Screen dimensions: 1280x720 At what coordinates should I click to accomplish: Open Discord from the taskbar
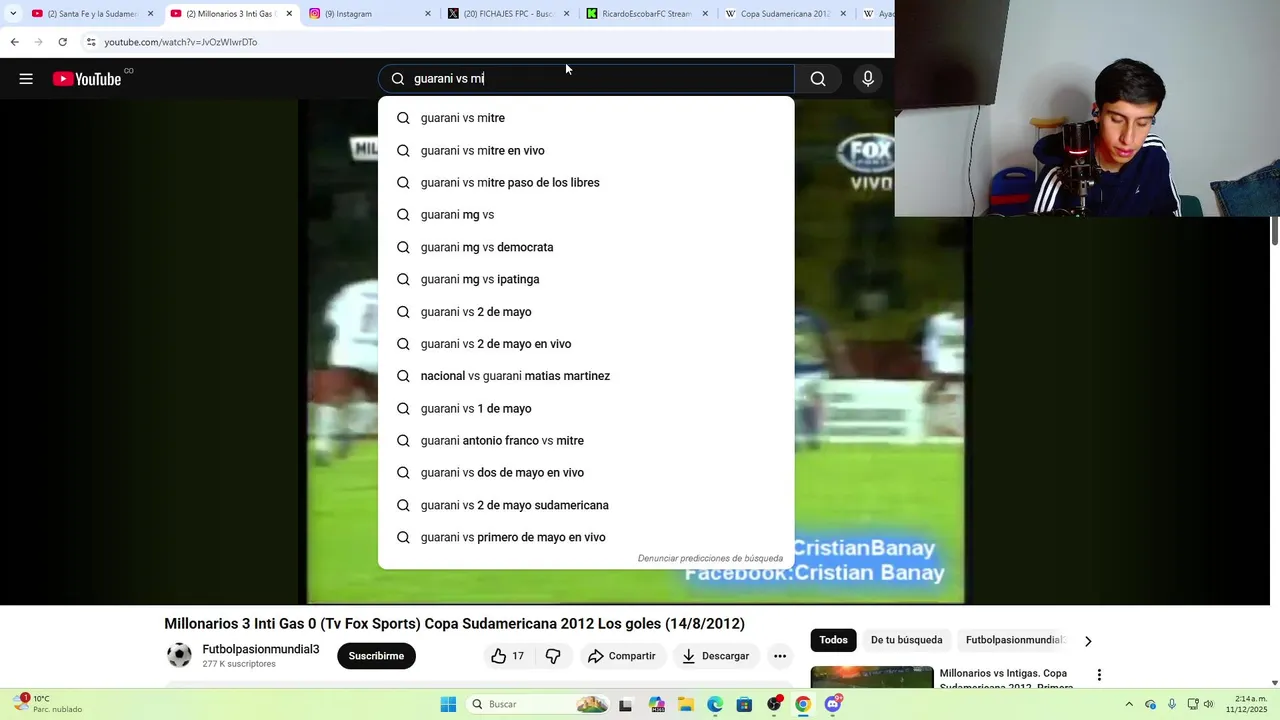coord(832,704)
